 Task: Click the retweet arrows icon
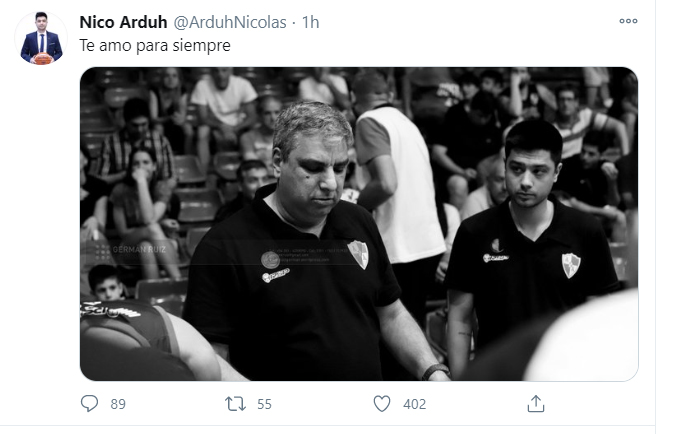(235, 404)
